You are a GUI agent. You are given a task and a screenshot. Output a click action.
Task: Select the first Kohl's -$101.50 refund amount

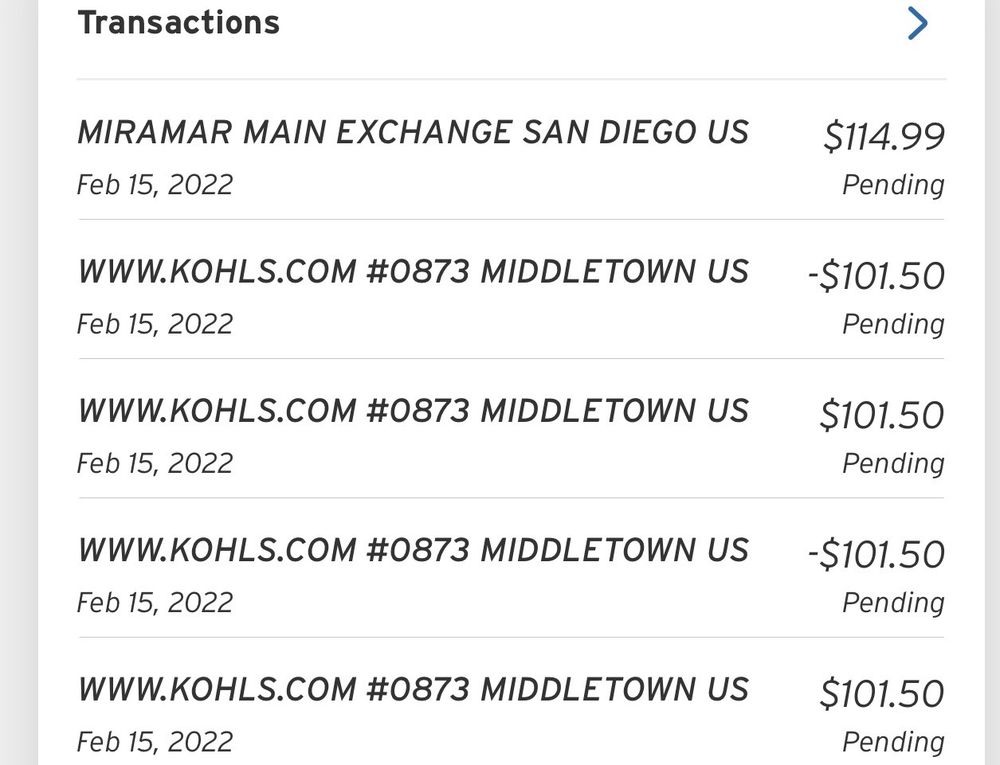[x=876, y=276]
